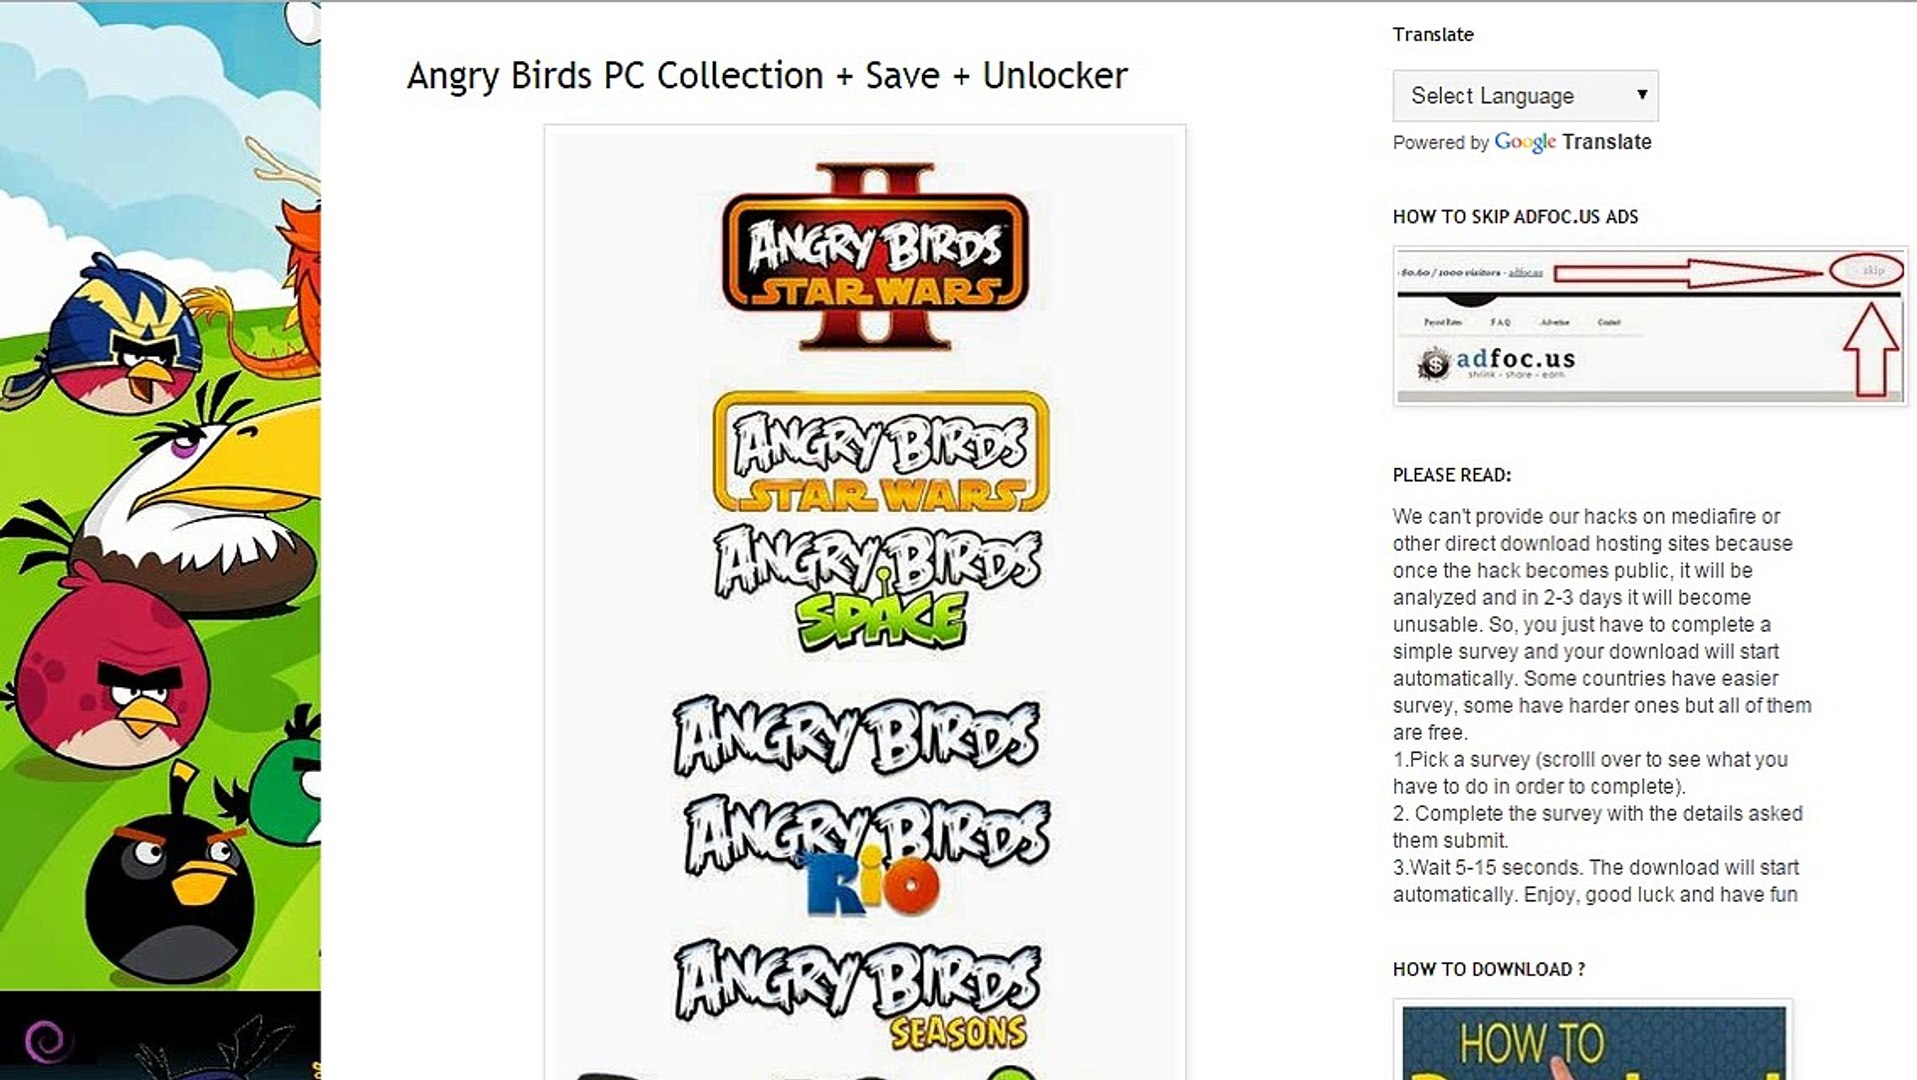The image size is (1917, 1080).
Task: Open the page title Angry Birds PC Collection
Action: click(x=767, y=76)
